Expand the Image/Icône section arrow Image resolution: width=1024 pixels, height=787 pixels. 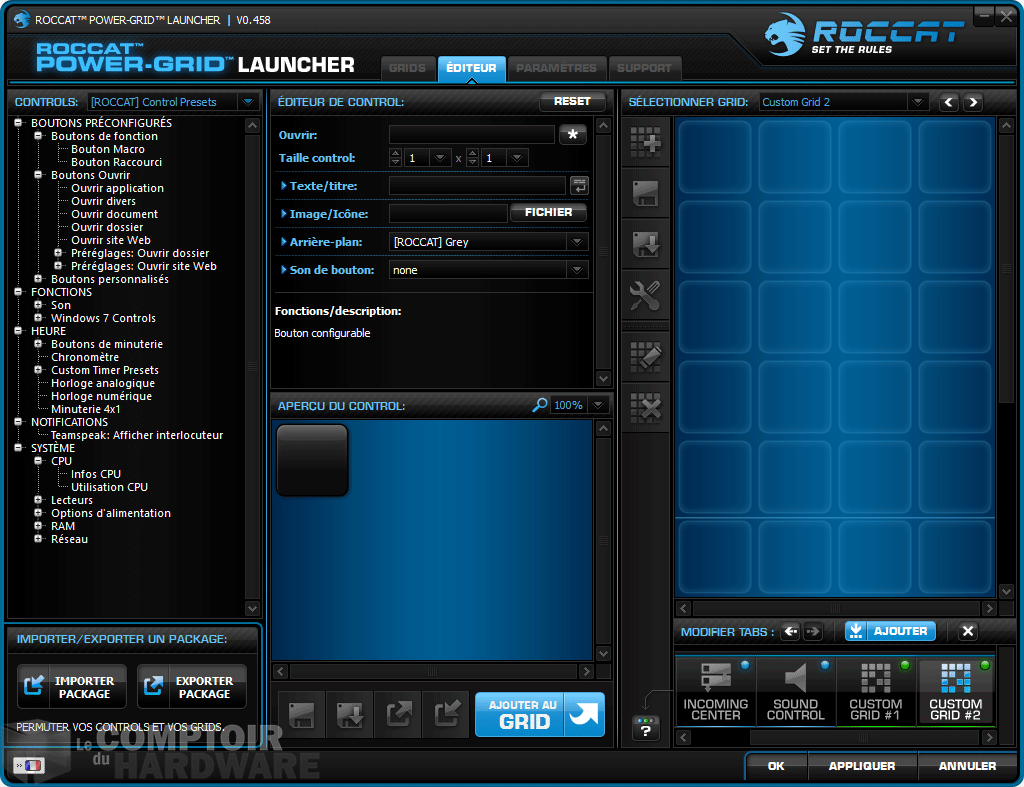click(284, 213)
